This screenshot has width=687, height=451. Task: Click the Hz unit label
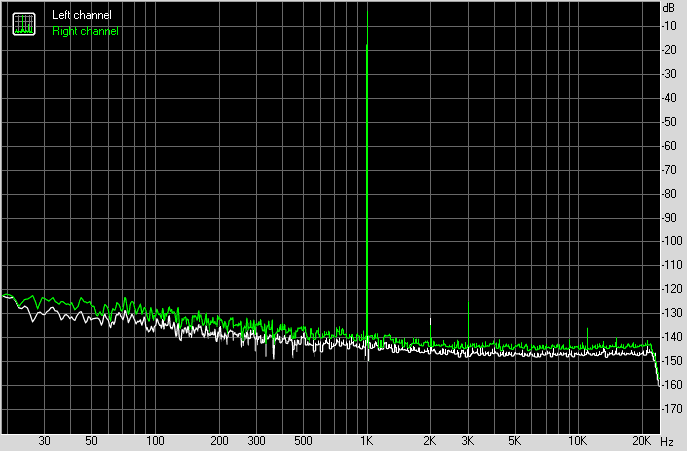pos(667,441)
